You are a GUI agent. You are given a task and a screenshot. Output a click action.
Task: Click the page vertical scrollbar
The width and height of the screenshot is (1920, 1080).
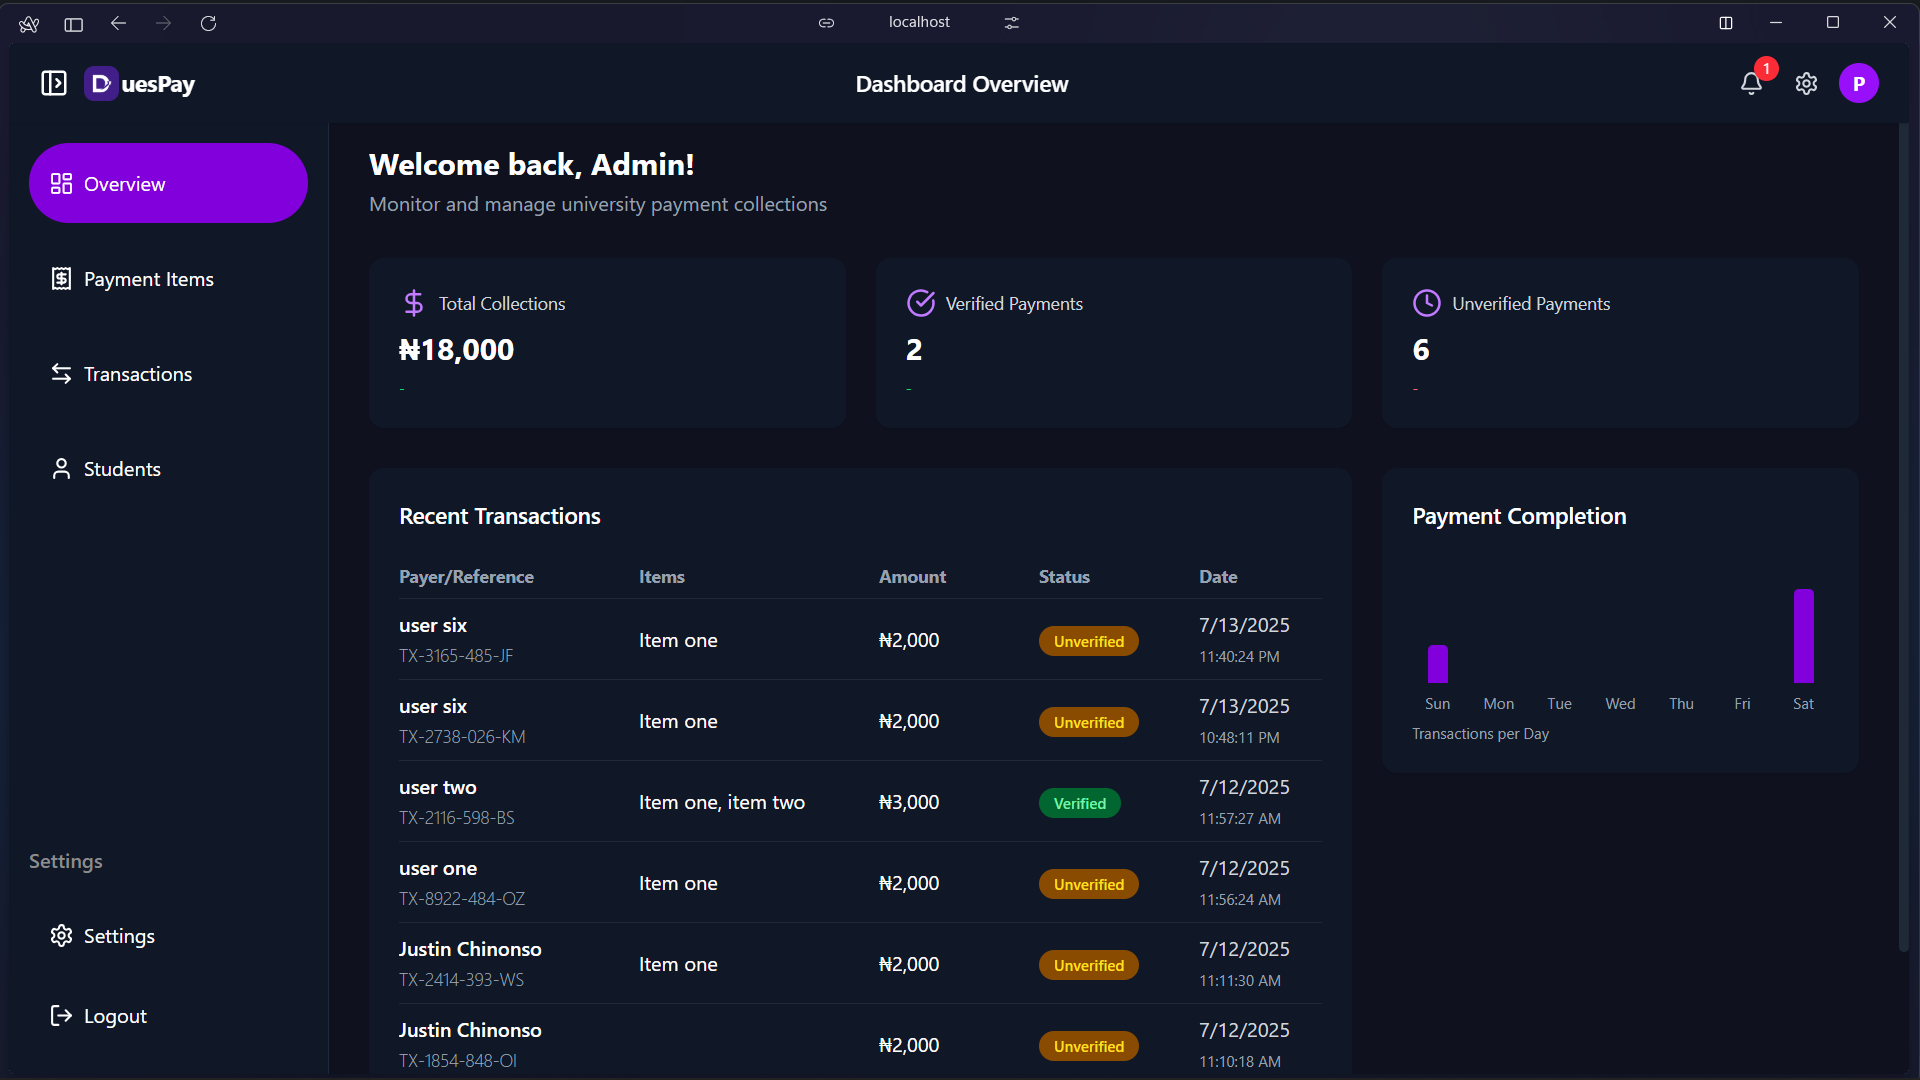click(x=1903, y=537)
